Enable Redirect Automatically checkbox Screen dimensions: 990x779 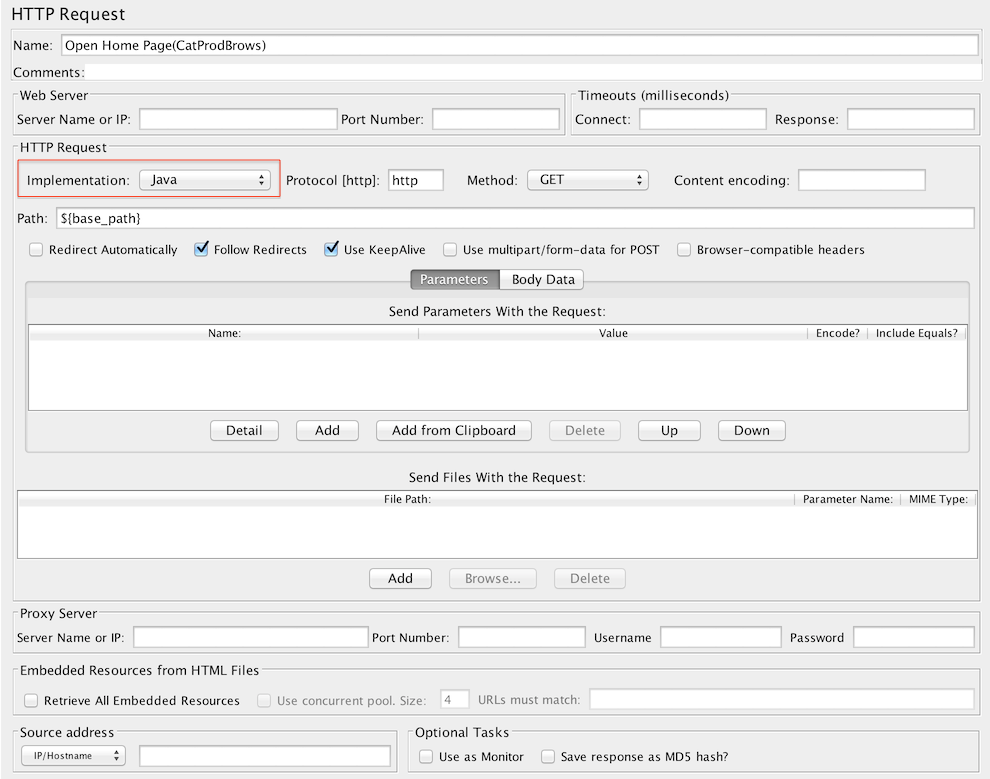pos(36,250)
